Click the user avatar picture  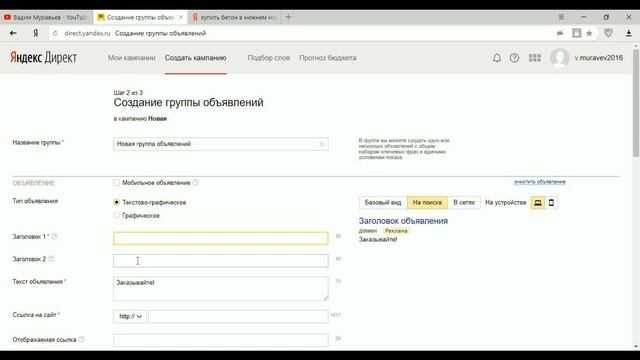point(560,58)
